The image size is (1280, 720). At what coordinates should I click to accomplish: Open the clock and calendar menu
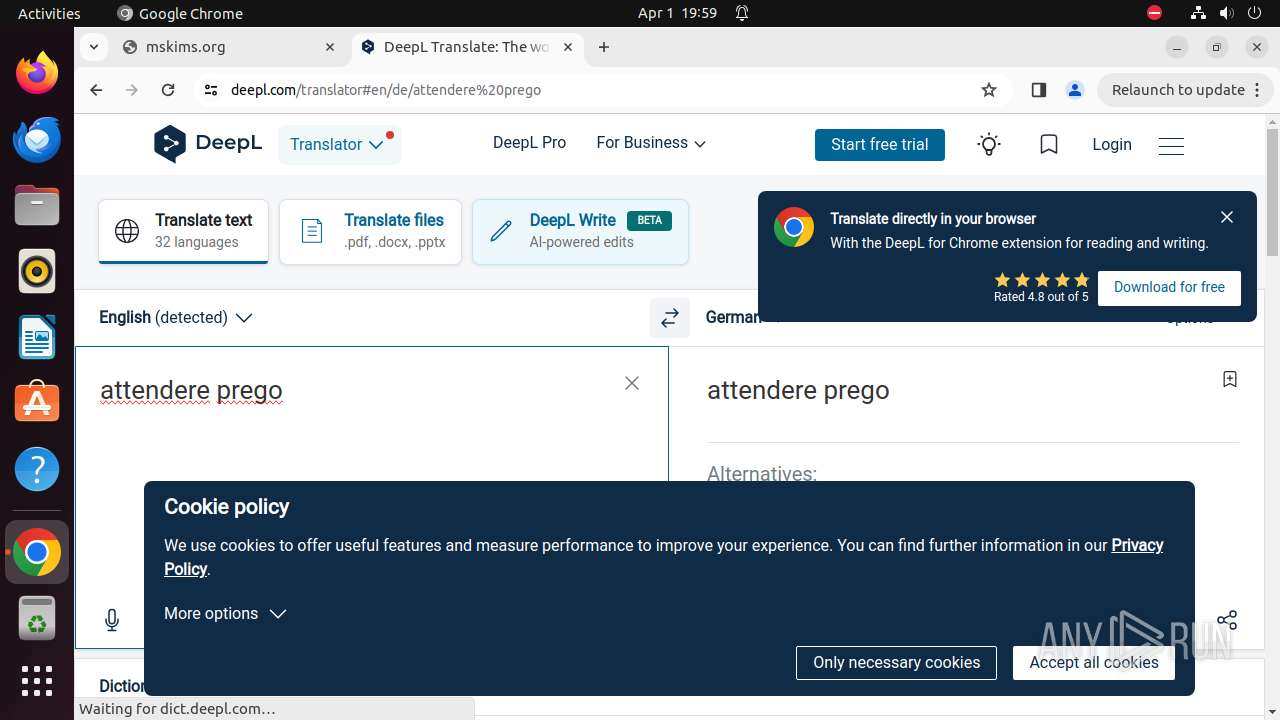[677, 13]
